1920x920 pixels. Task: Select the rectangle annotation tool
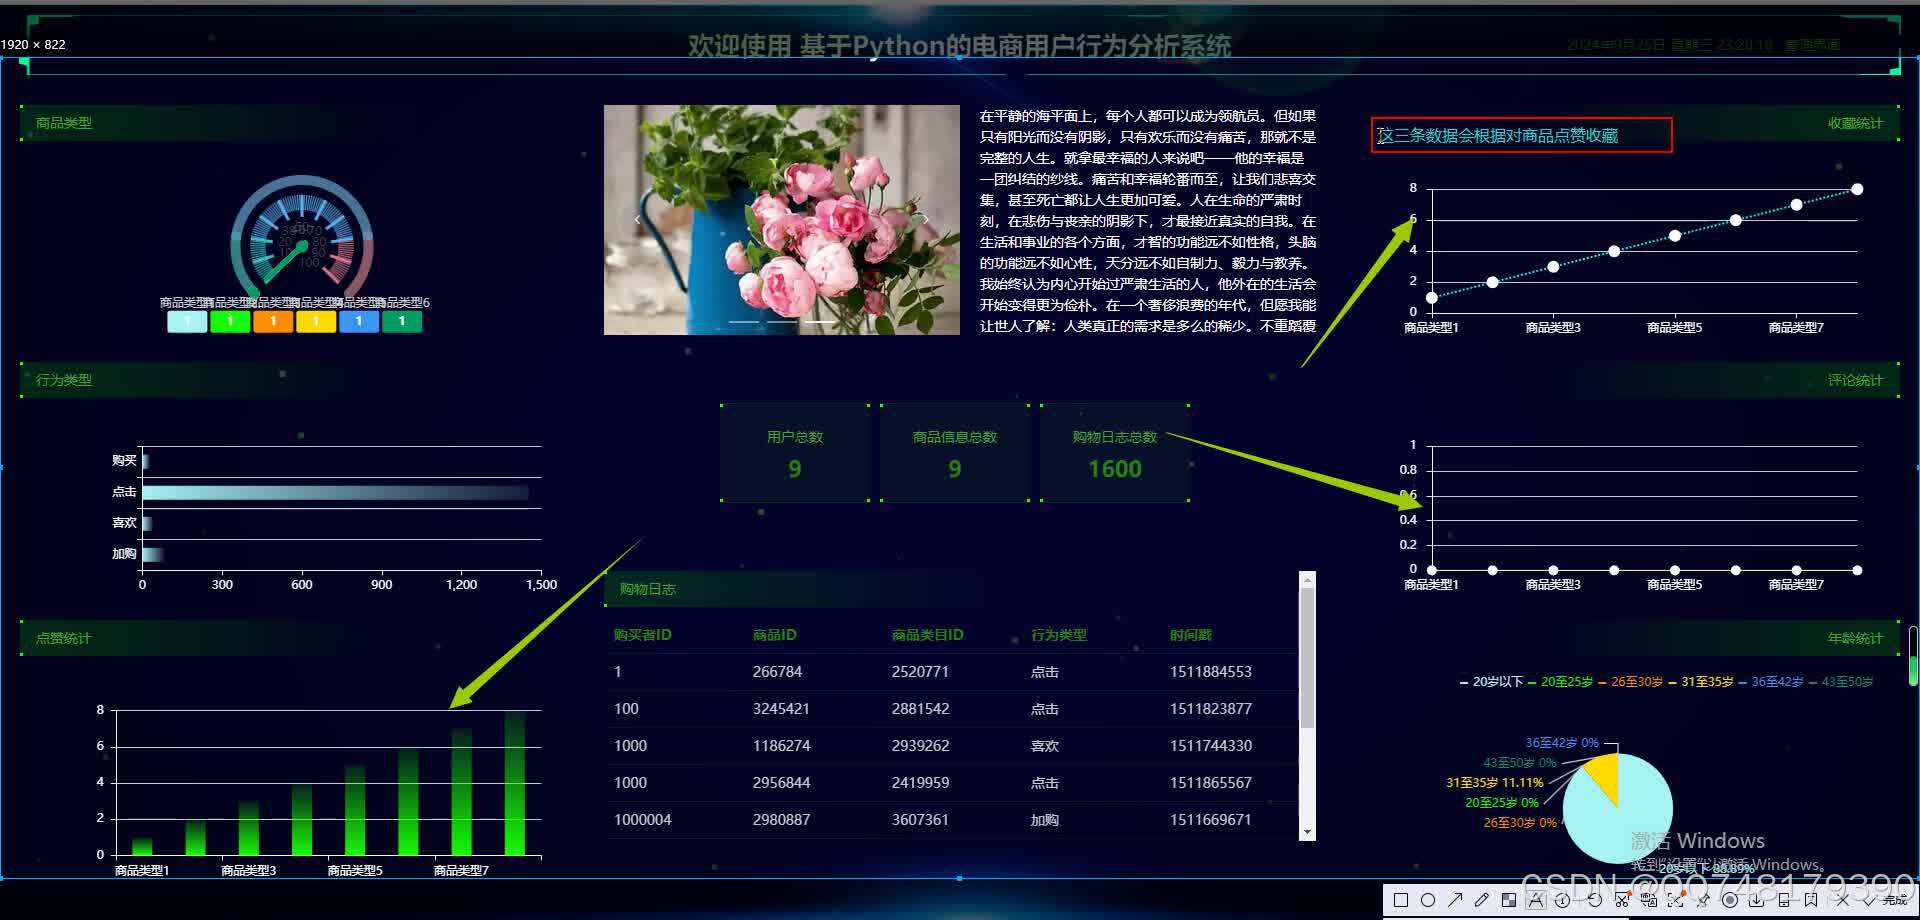coord(1401,900)
